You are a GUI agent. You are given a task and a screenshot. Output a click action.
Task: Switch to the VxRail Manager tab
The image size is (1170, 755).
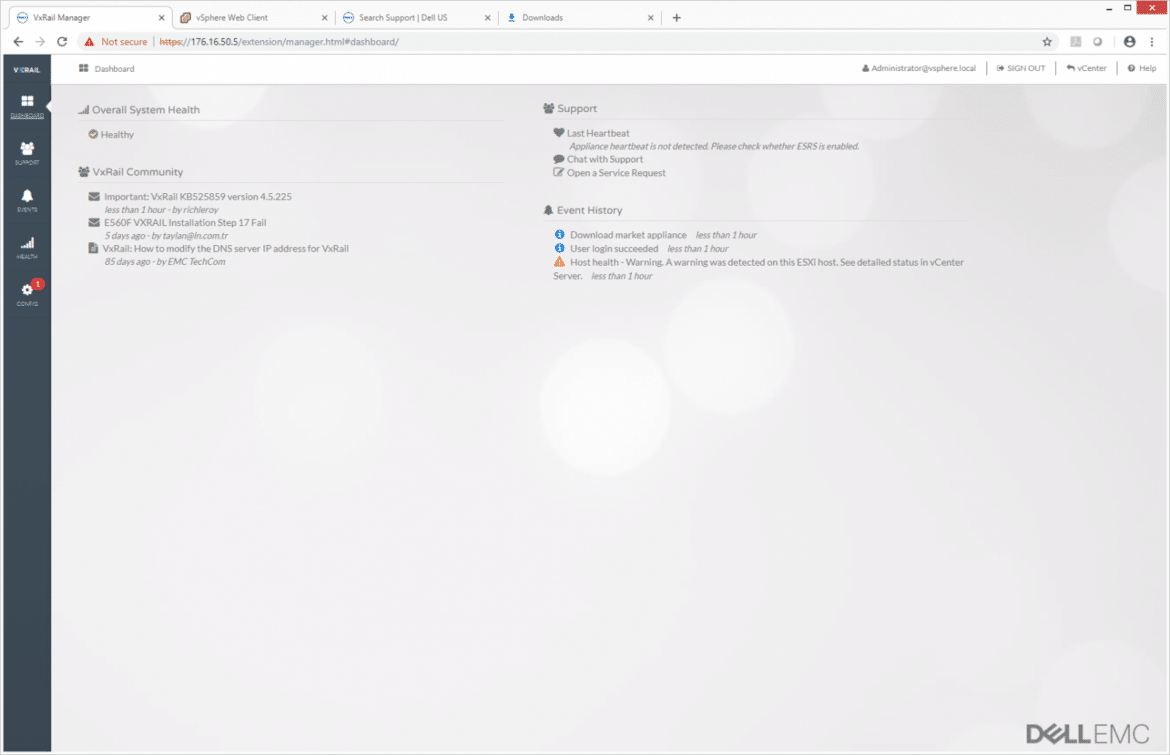[x=90, y=17]
